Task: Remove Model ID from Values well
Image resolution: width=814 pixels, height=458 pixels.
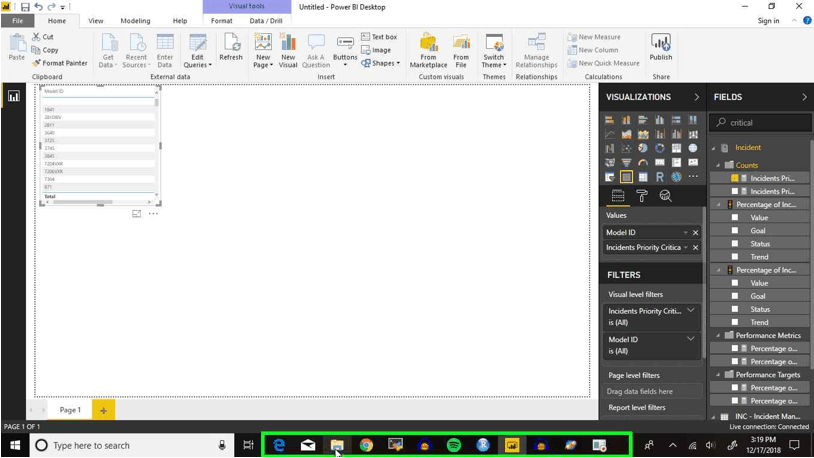Action: pyautogui.click(x=695, y=233)
